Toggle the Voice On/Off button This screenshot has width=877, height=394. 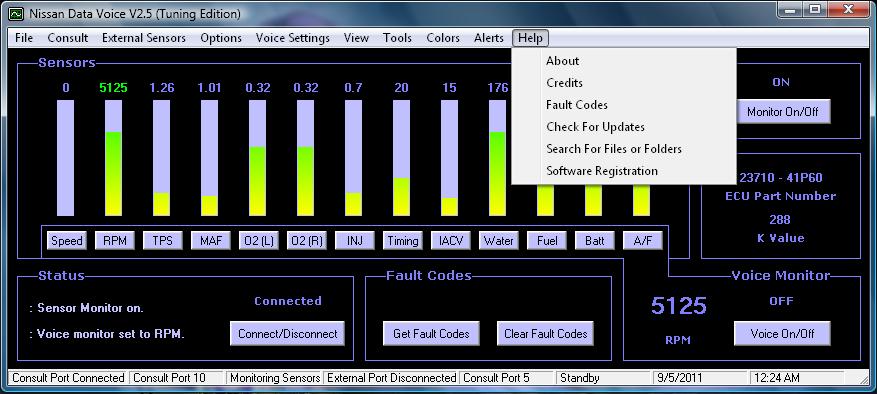coord(782,334)
